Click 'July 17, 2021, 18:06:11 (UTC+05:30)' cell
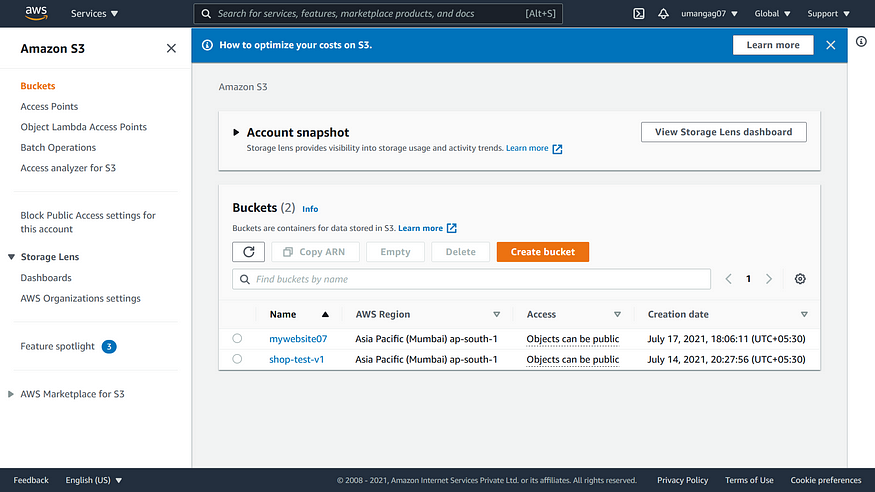This screenshot has width=875, height=492. tap(726, 339)
